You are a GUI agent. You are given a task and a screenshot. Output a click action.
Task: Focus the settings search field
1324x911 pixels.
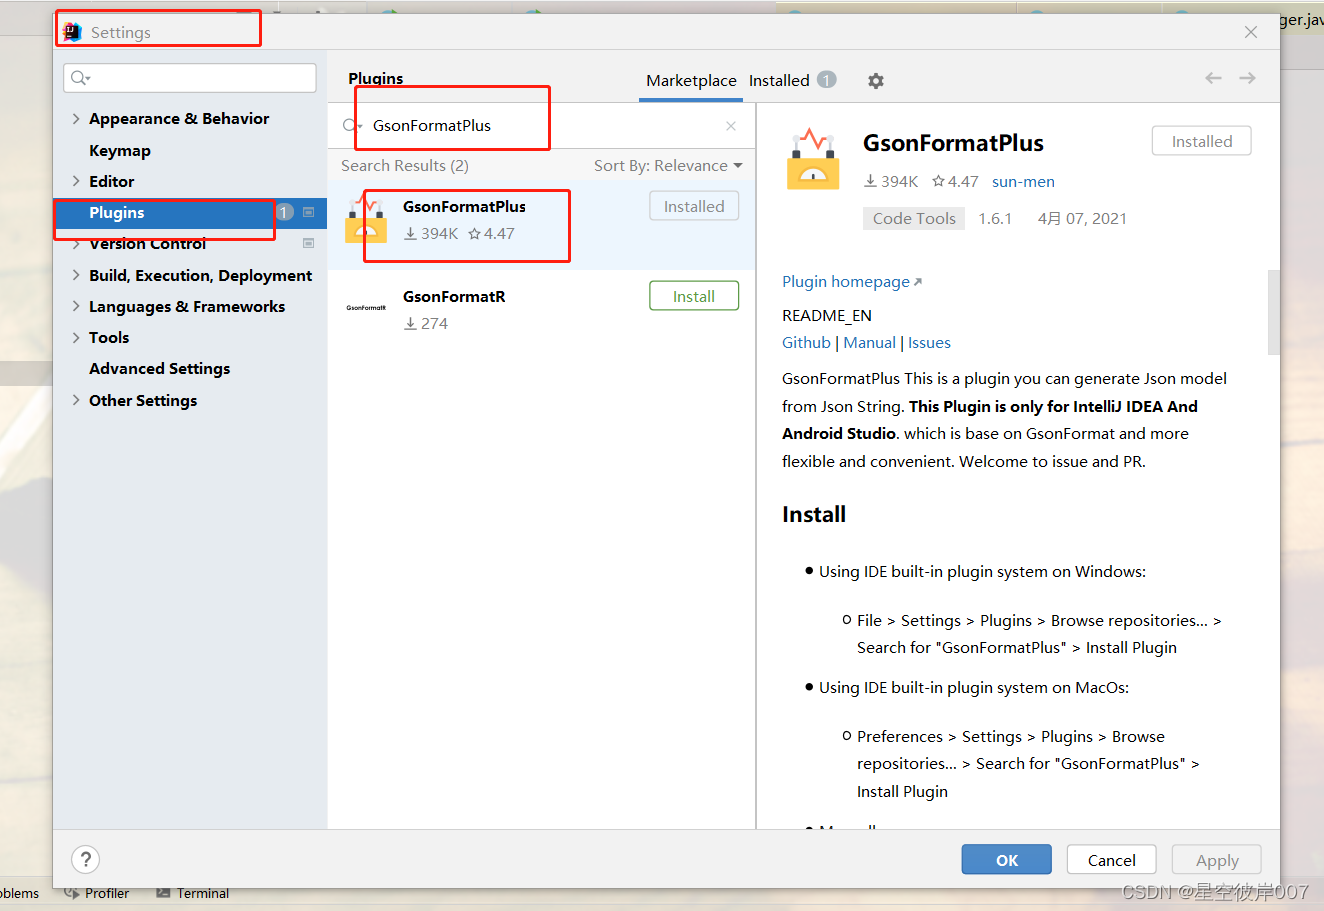[x=190, y=78]
